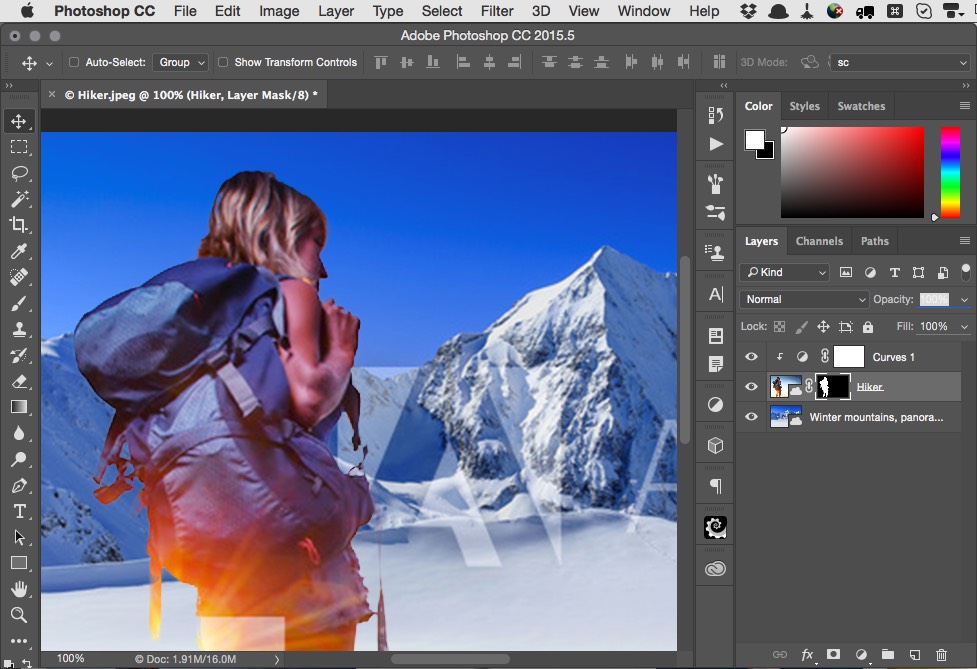Select the Brush tool

19,303
